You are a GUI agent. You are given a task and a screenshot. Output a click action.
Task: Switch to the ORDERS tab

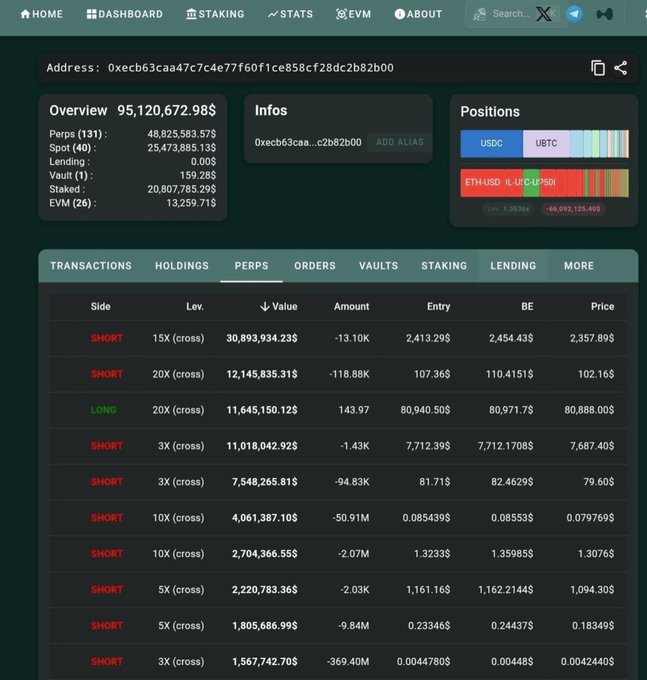(315, 266)
